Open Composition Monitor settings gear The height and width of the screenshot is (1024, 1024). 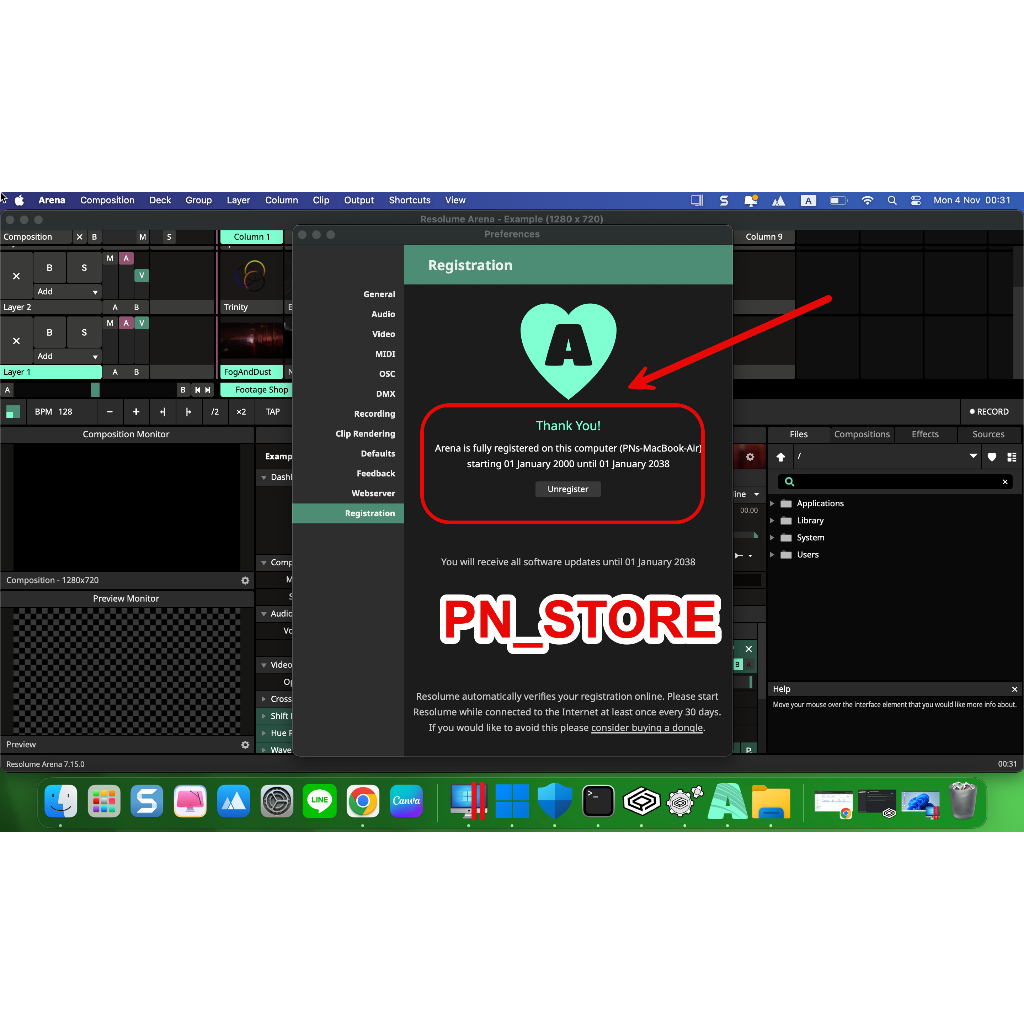click(245, 581)
